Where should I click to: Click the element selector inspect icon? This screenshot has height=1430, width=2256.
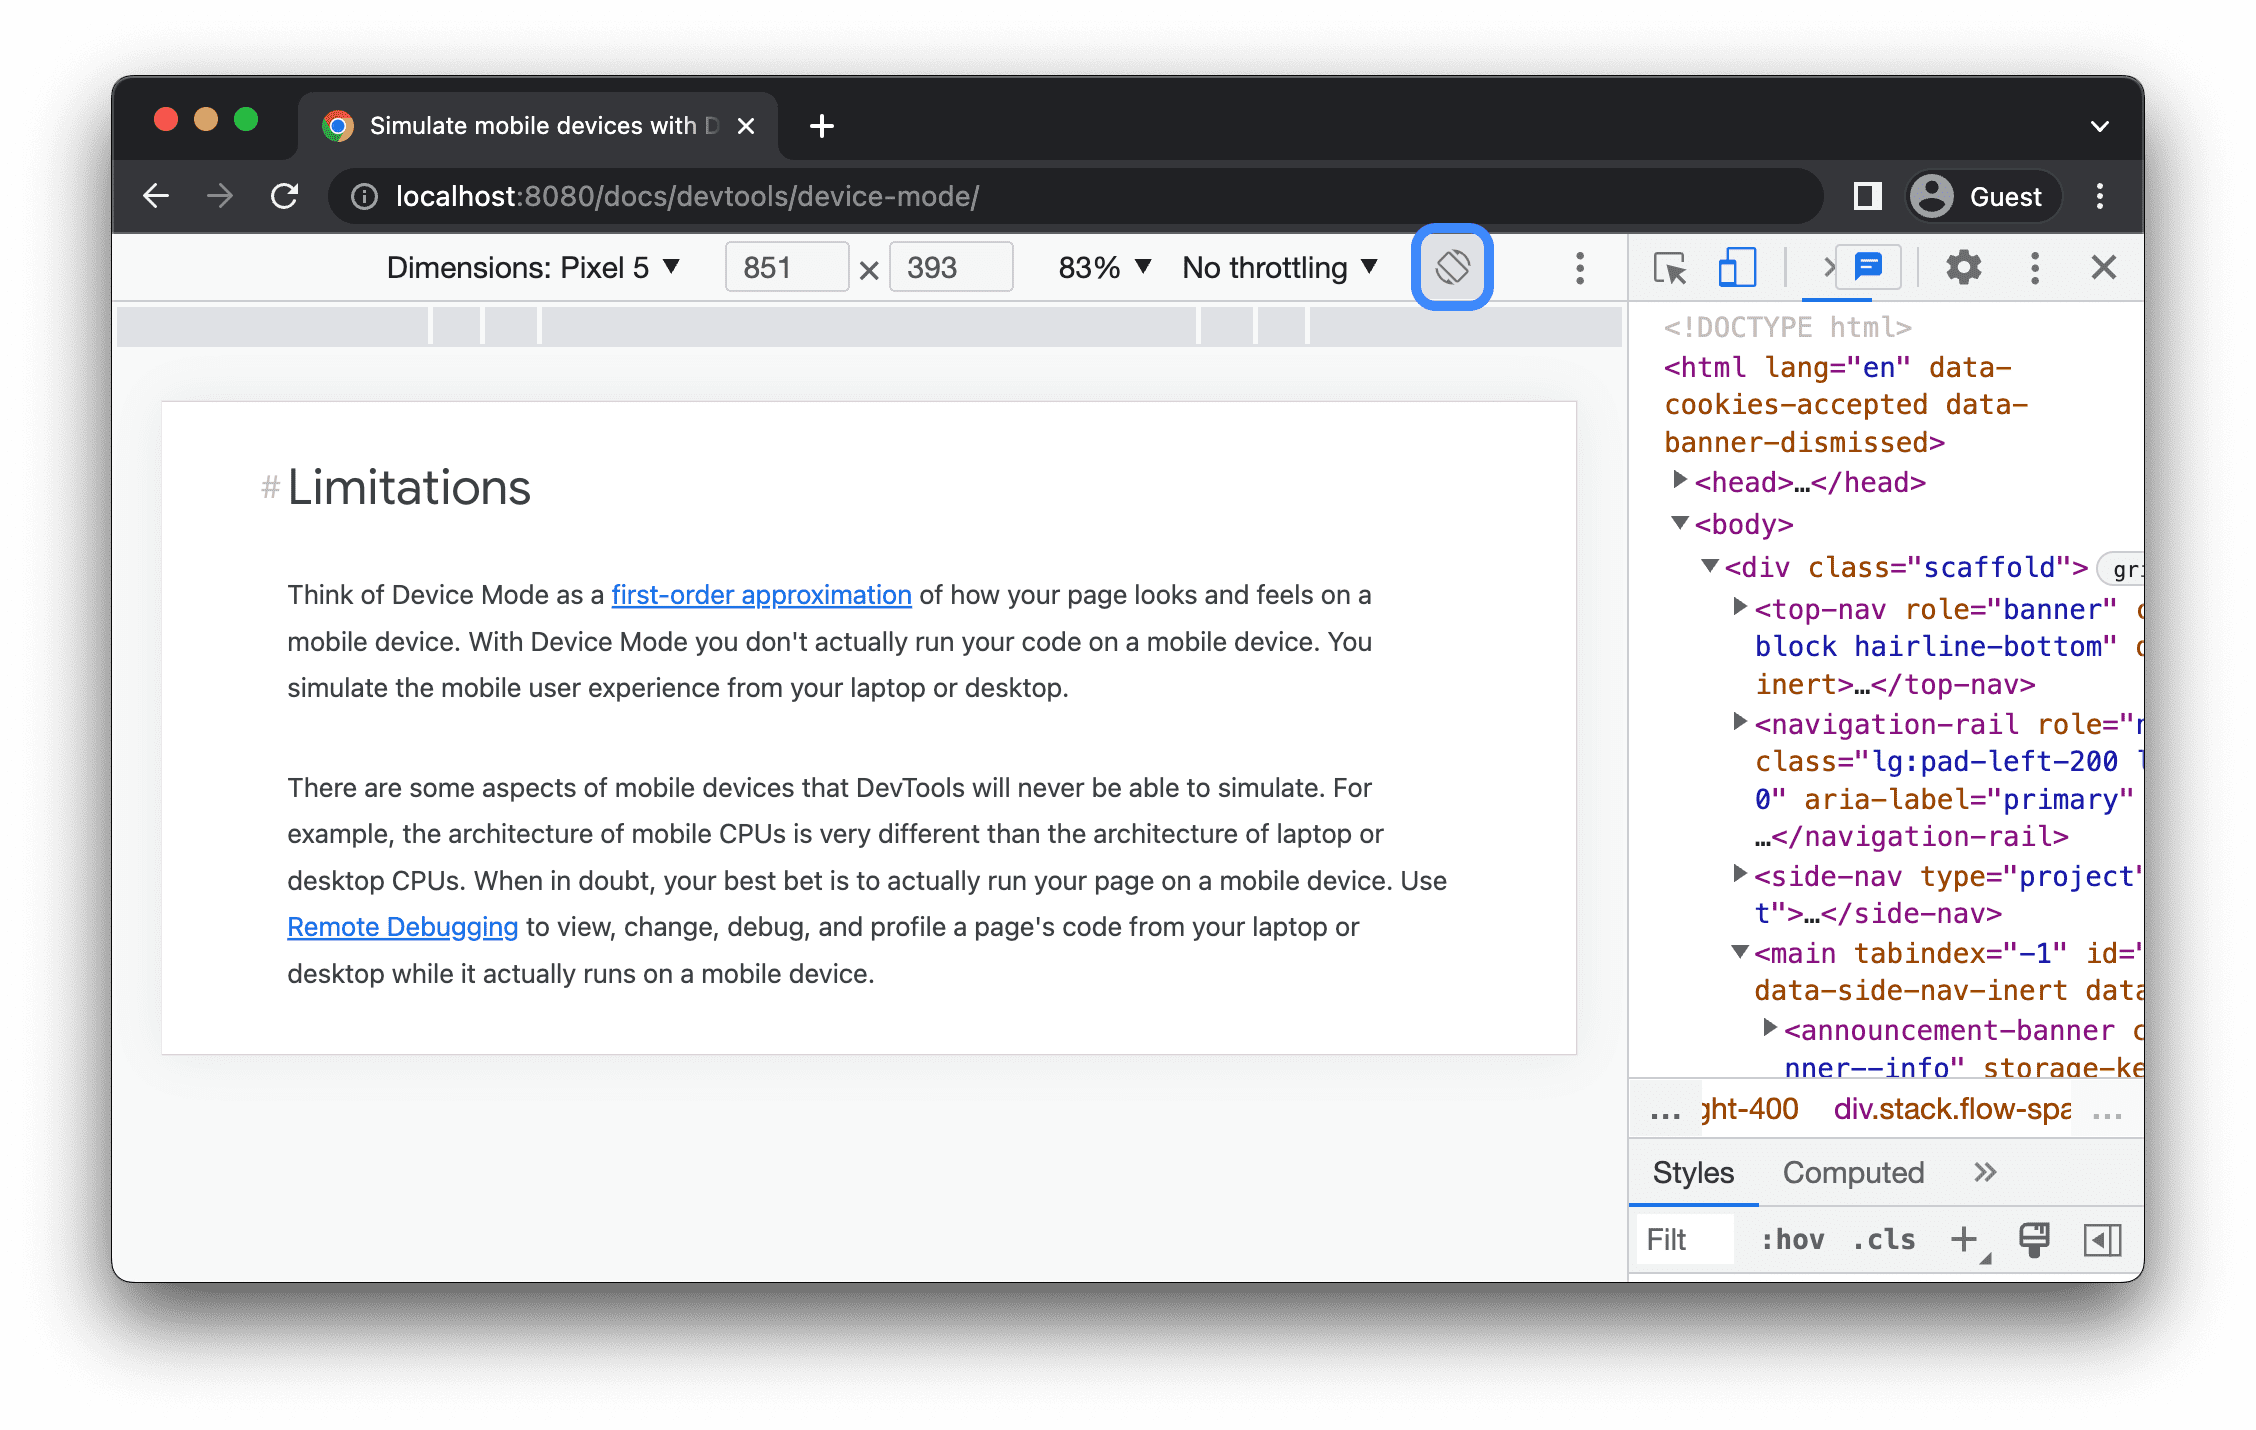click(1669, 268)
